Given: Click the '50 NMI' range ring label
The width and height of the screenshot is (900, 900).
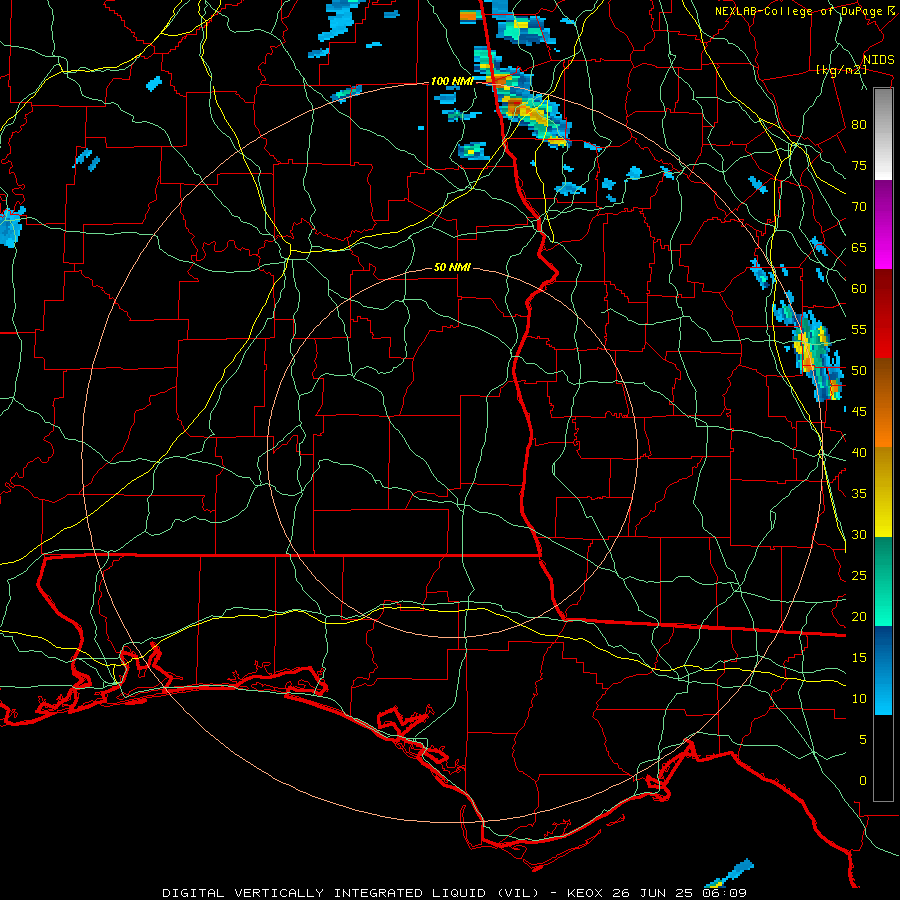Looking at the screenshot, I should (x=452, y=267).
